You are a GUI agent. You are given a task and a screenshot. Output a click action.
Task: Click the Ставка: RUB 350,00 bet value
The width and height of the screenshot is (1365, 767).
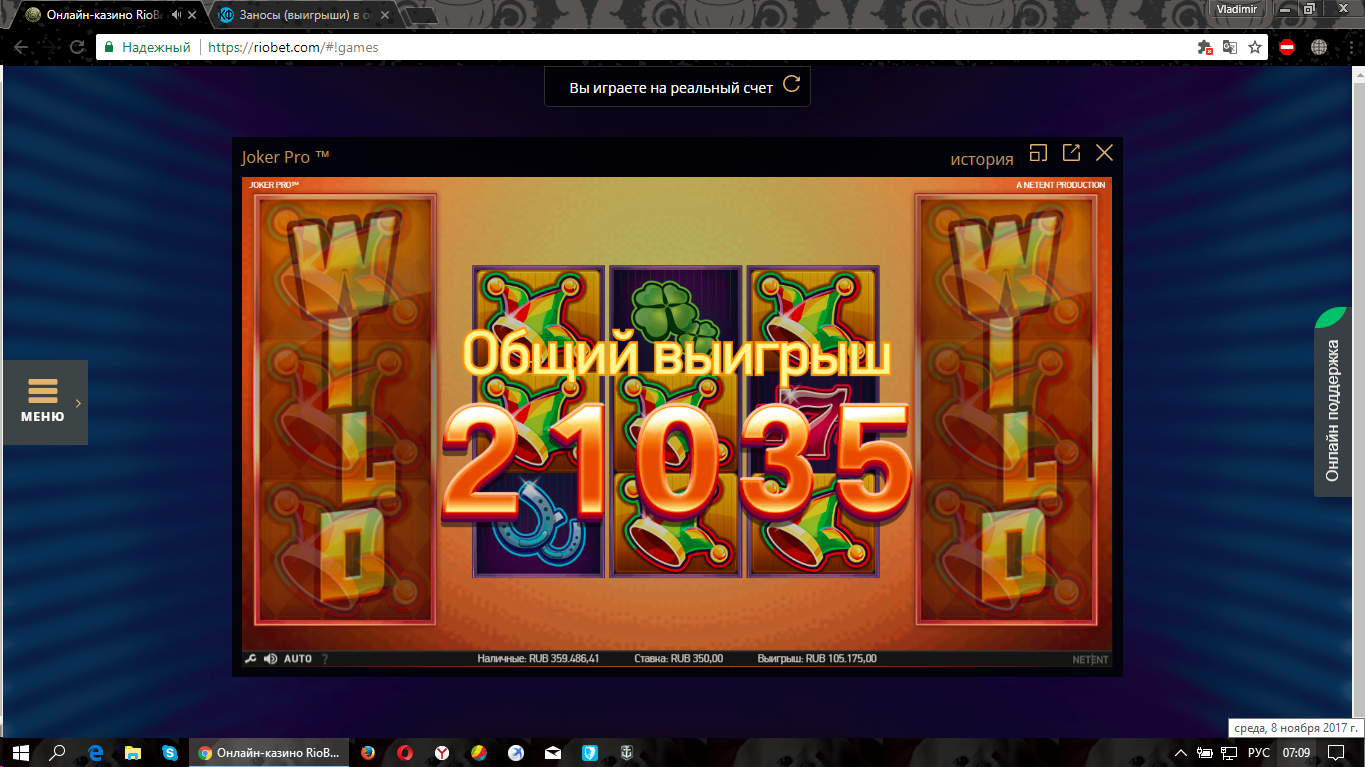pyautogui.click(x=679, y=659)
